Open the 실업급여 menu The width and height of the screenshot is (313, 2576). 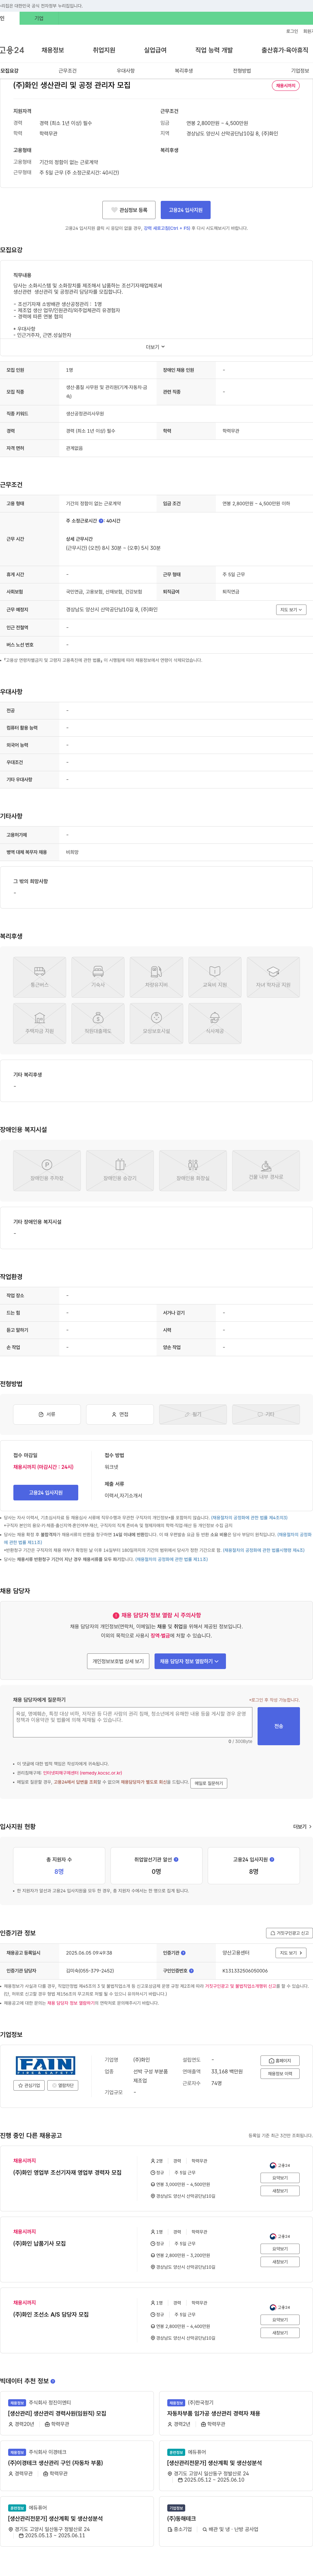click(155, 50)
